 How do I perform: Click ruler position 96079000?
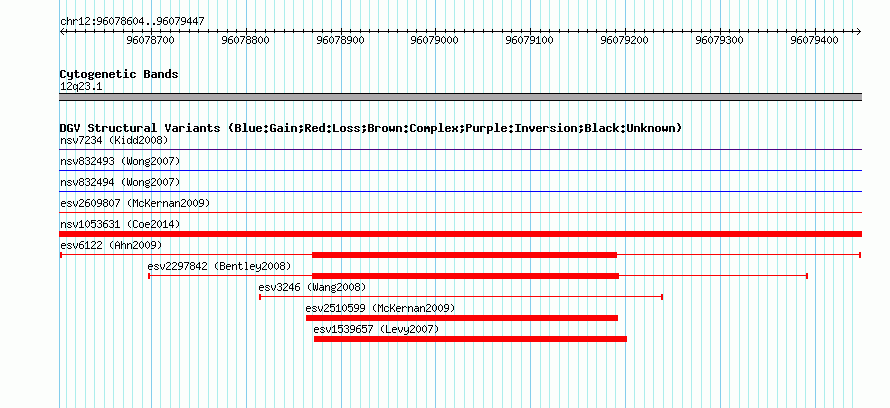tap(435, 40)
